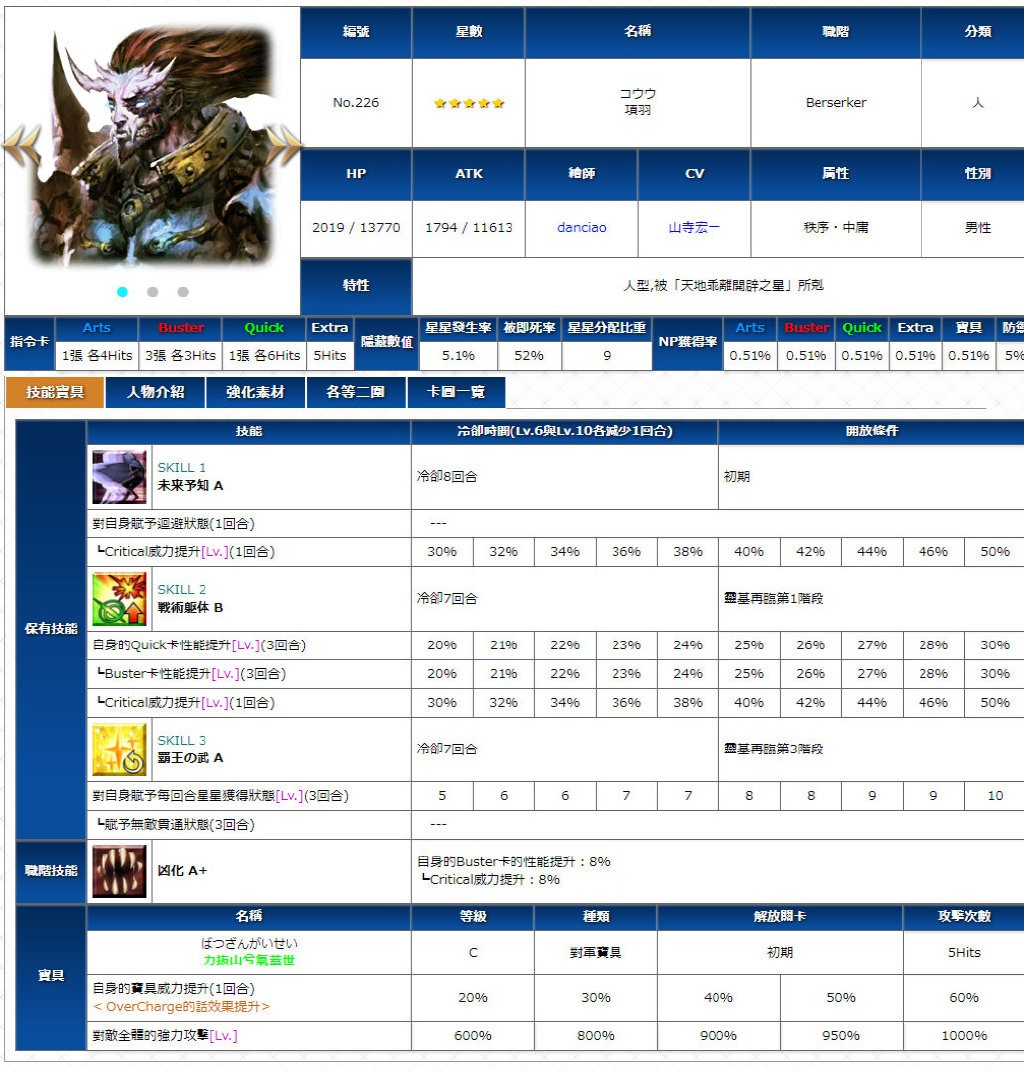Click the 保有技能 section header
This screenshot has width=1024, height=1071.
[51, 629]
